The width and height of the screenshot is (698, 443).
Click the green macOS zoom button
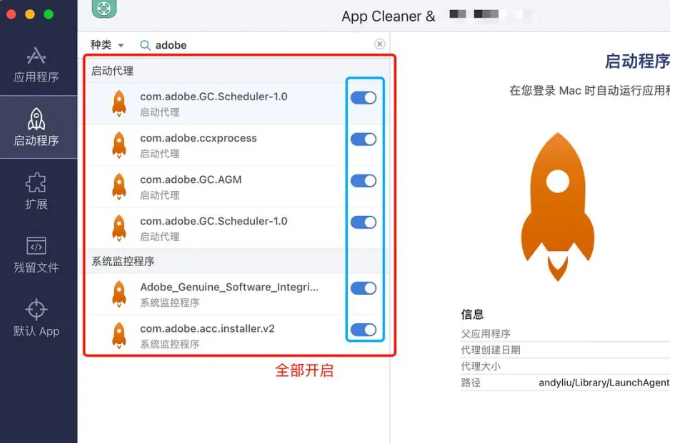(49, 14)
